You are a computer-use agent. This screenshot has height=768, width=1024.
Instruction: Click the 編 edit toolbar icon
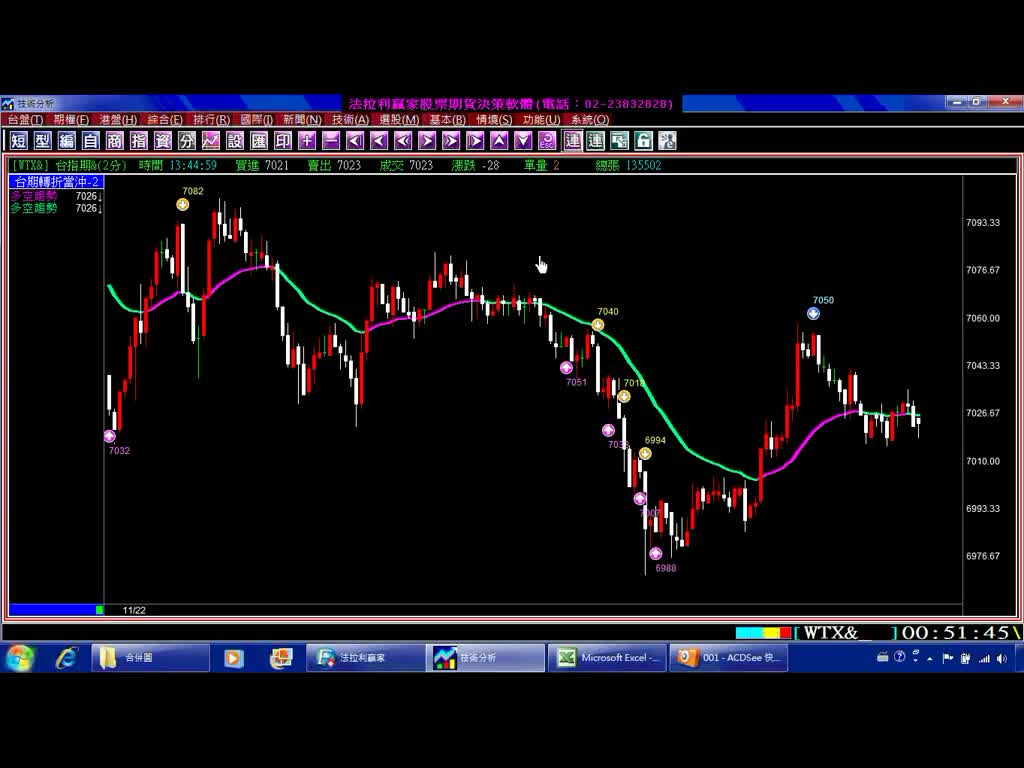click(x=67, y=140)
